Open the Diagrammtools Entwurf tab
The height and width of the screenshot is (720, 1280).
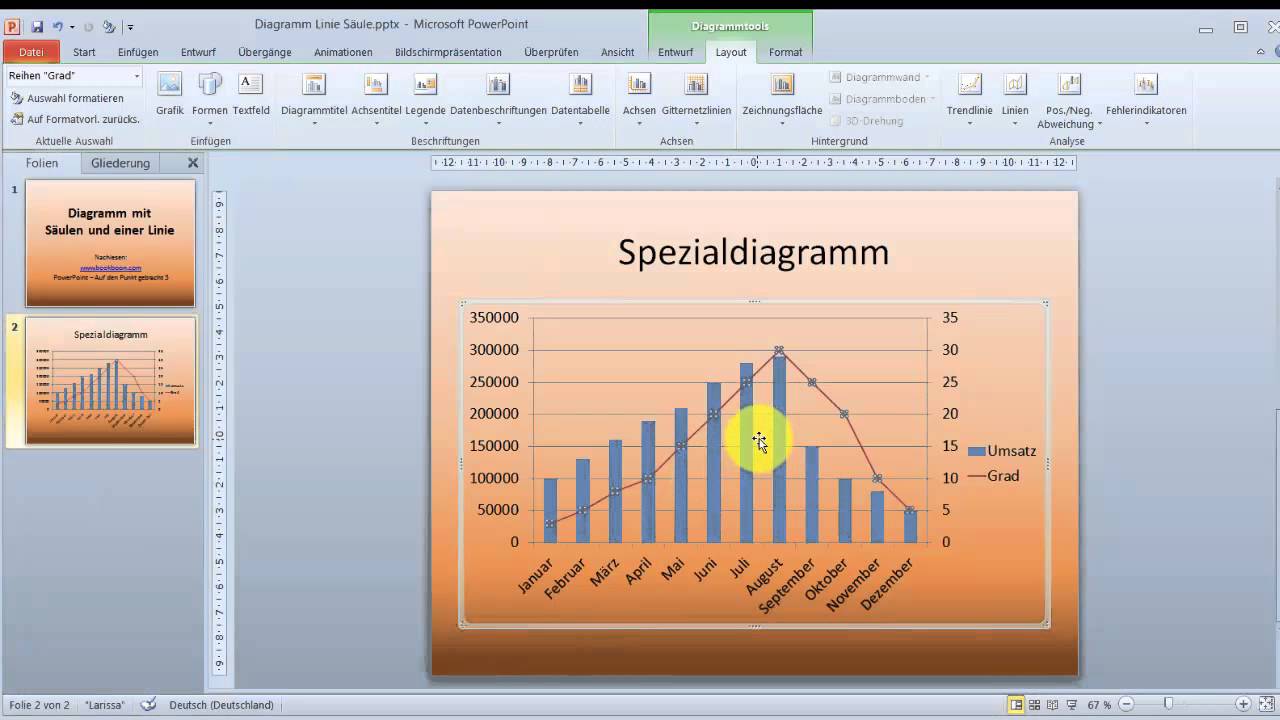pos(676,52)
